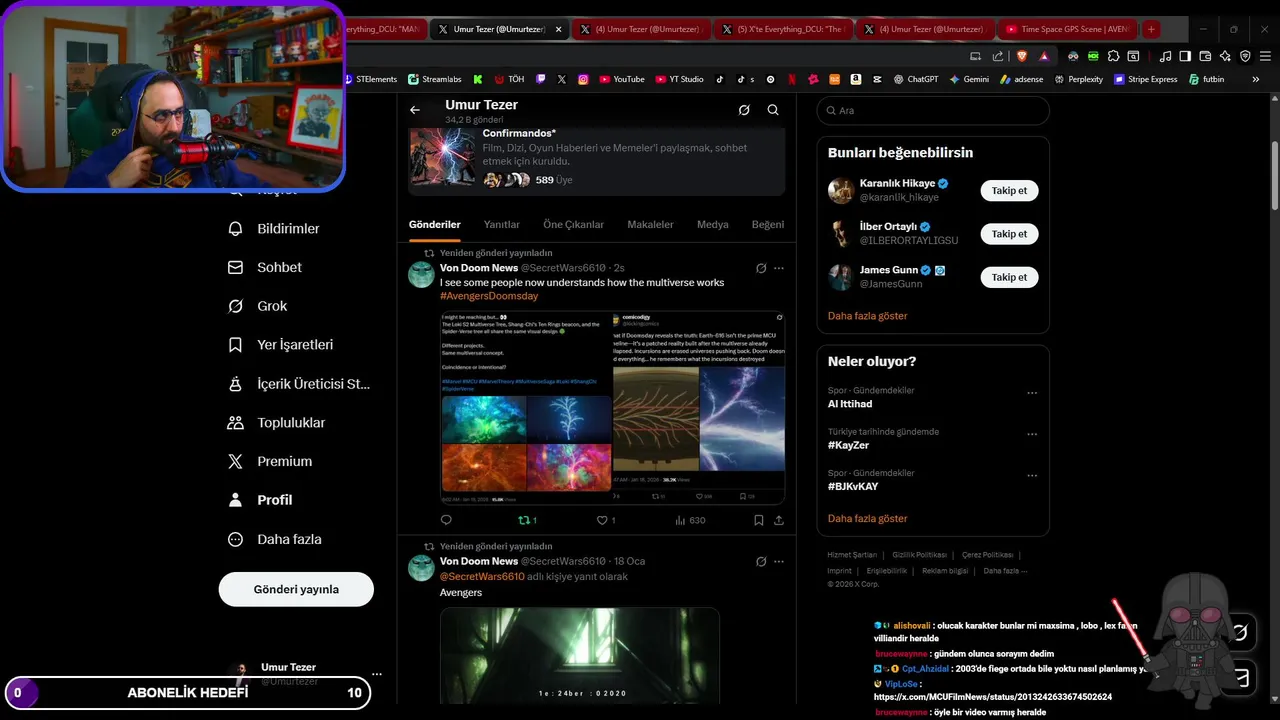Open the Streamlabs bookmark
Image resolution: width=1280 pixels, height=720 pixels.
pos(435,79)
